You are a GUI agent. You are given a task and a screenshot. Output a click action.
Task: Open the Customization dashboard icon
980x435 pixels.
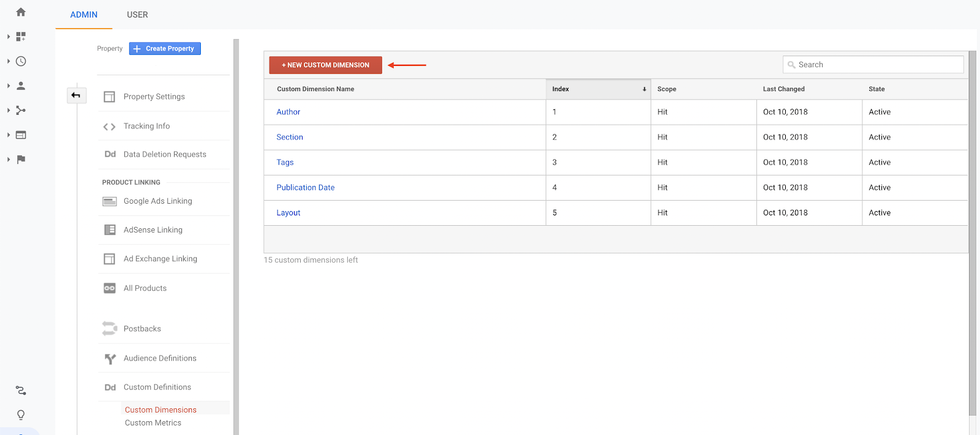(21, 37)
